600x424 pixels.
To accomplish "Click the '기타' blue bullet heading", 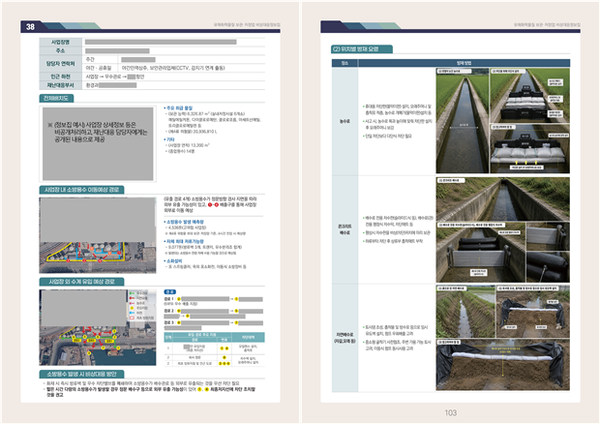I will click(x=169, y=140).
